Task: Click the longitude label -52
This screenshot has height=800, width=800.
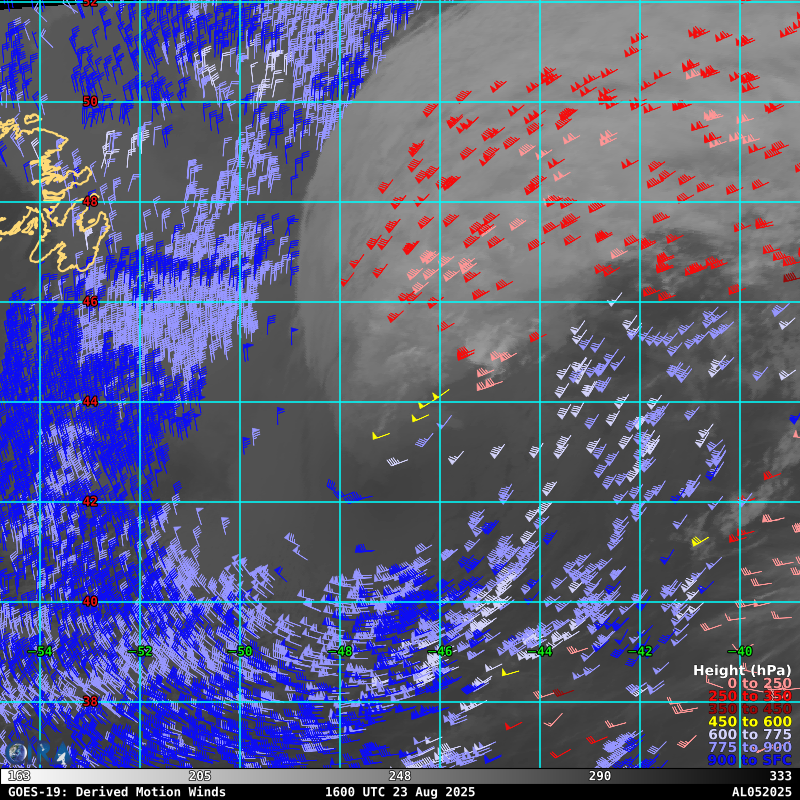Action: point(140,652)
